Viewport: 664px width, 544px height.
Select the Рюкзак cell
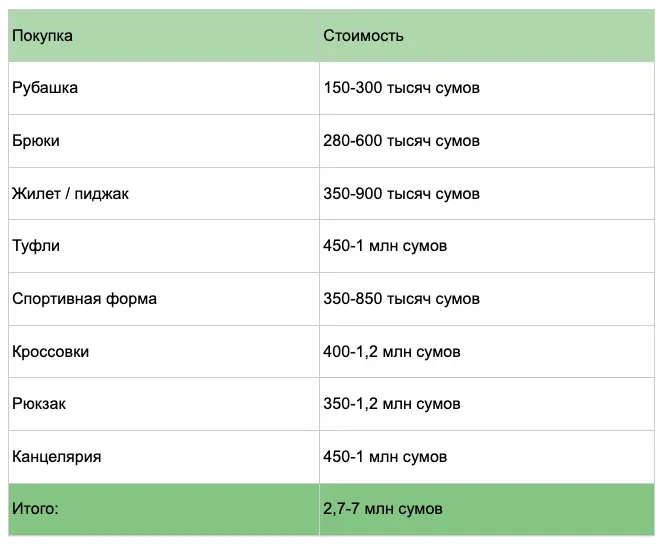(163, 404)
